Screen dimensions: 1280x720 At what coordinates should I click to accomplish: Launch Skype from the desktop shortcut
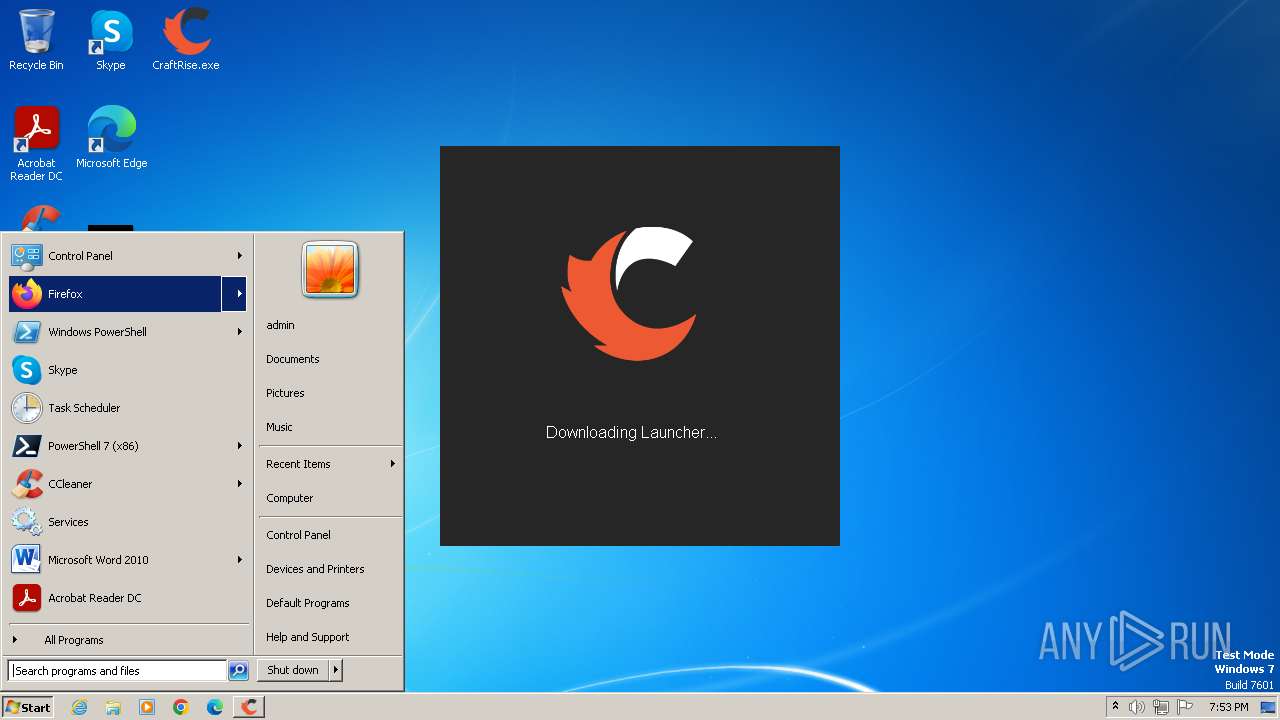[110, 40]
